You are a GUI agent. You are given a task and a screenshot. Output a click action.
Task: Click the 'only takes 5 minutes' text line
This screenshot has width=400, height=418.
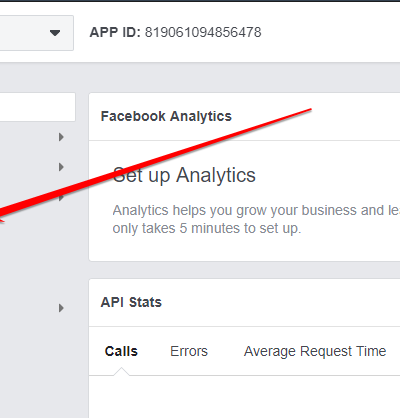207,228
